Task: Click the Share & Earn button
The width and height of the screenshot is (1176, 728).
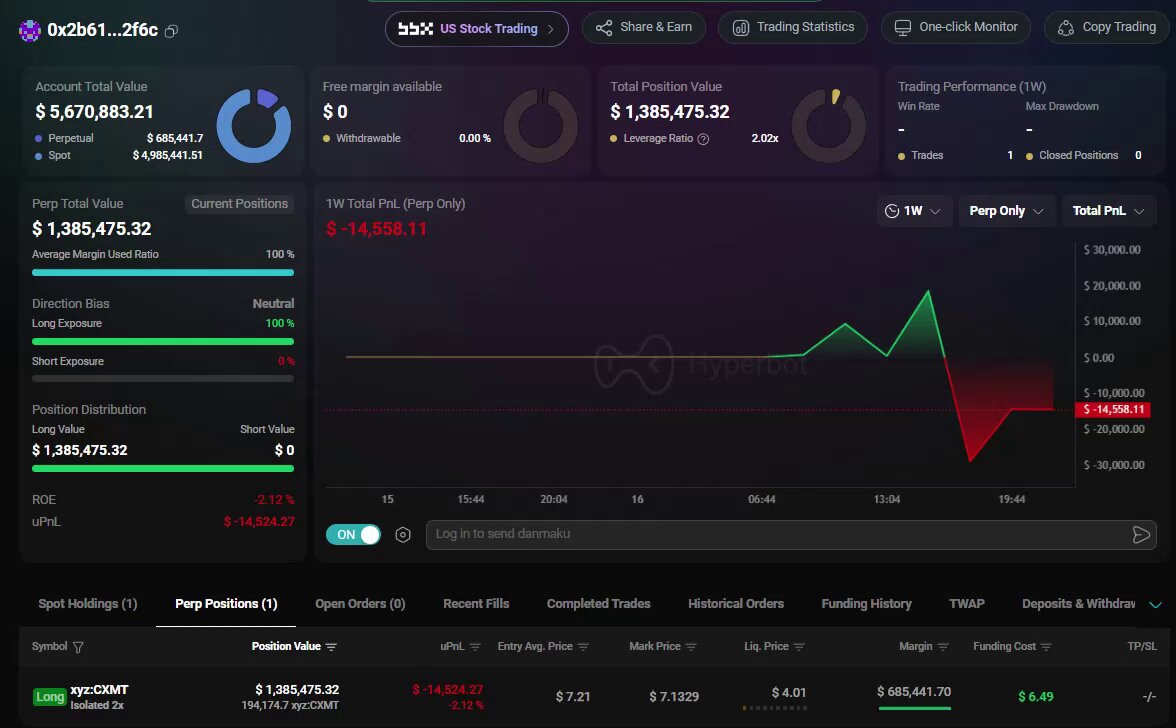Action: [x=644, y=28]
